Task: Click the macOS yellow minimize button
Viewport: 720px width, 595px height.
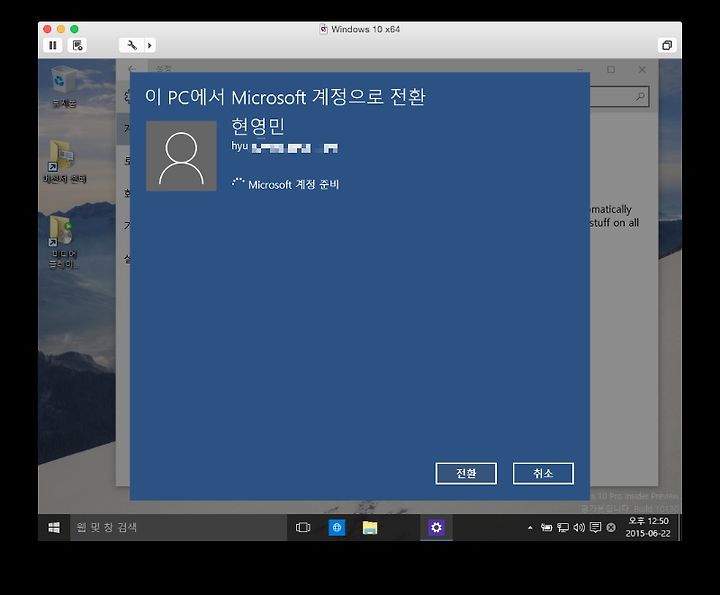Action: 61,29
